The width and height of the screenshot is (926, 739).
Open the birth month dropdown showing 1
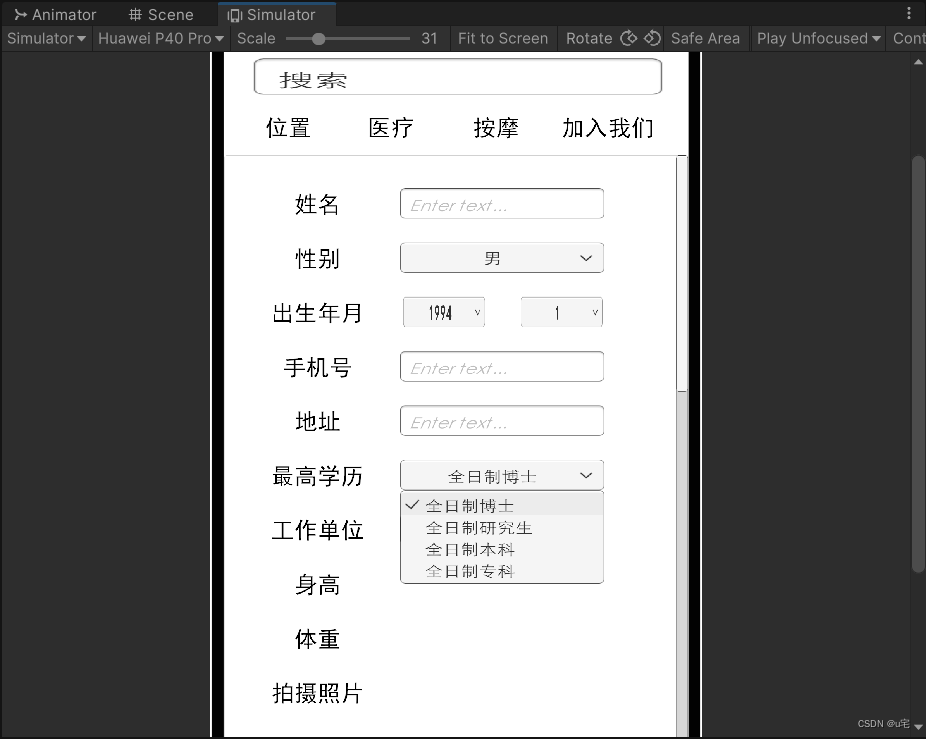(x=561, y=312)
